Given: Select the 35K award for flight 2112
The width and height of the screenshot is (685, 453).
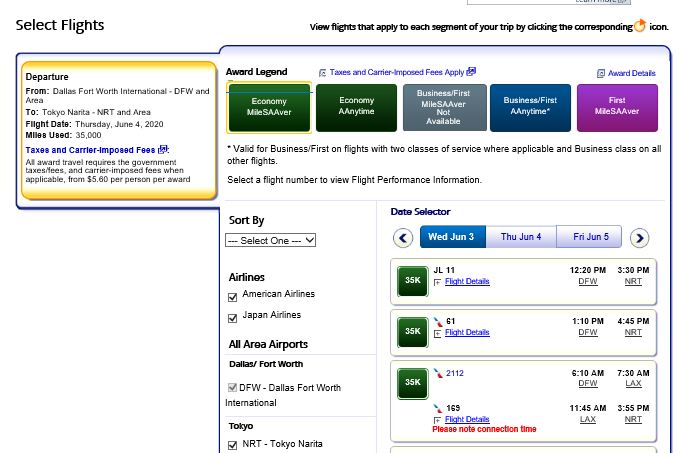Looking at the screenshot, I should 412,383.
